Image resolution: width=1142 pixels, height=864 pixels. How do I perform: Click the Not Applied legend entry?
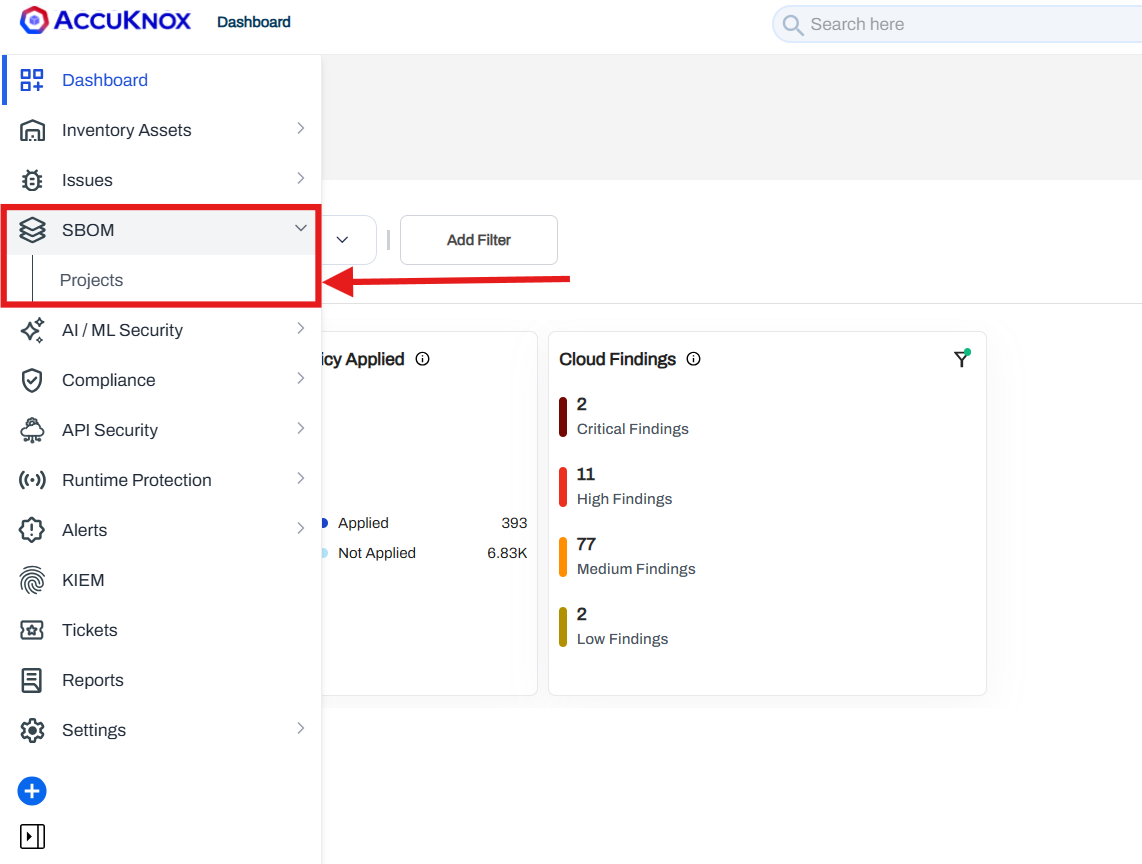click(377, 553)
